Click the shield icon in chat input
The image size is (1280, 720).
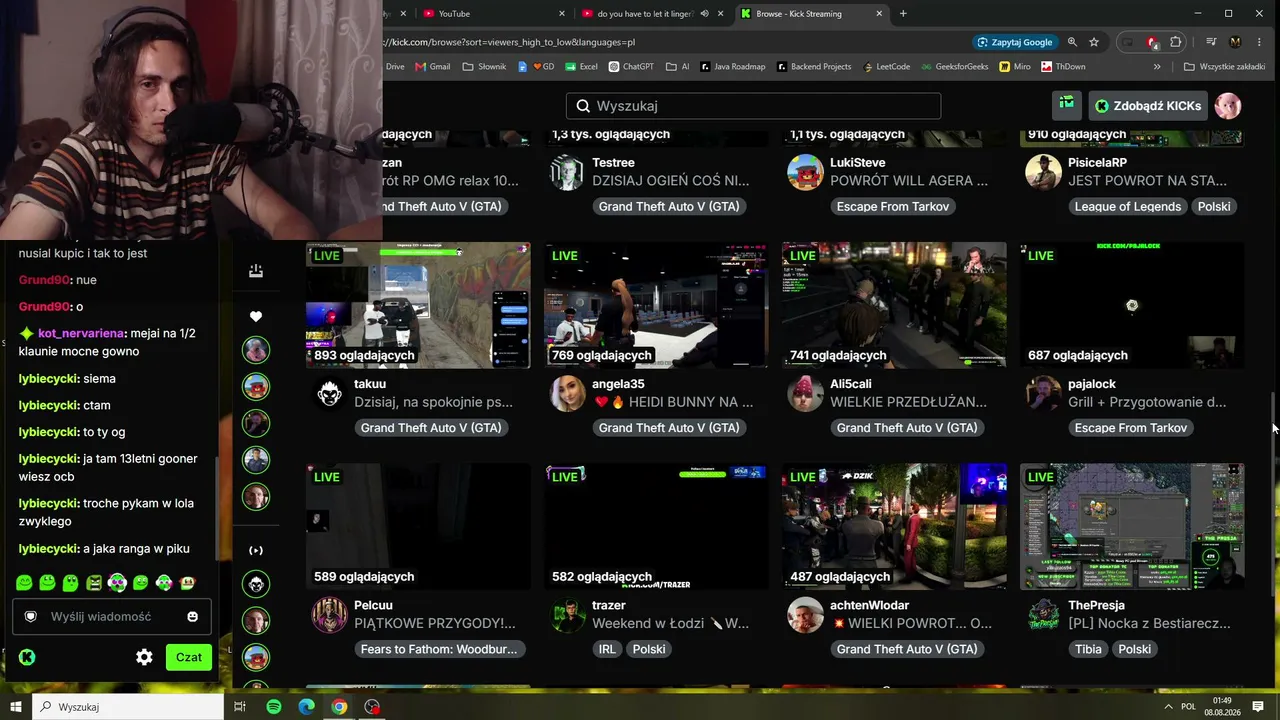click(31, 617)
